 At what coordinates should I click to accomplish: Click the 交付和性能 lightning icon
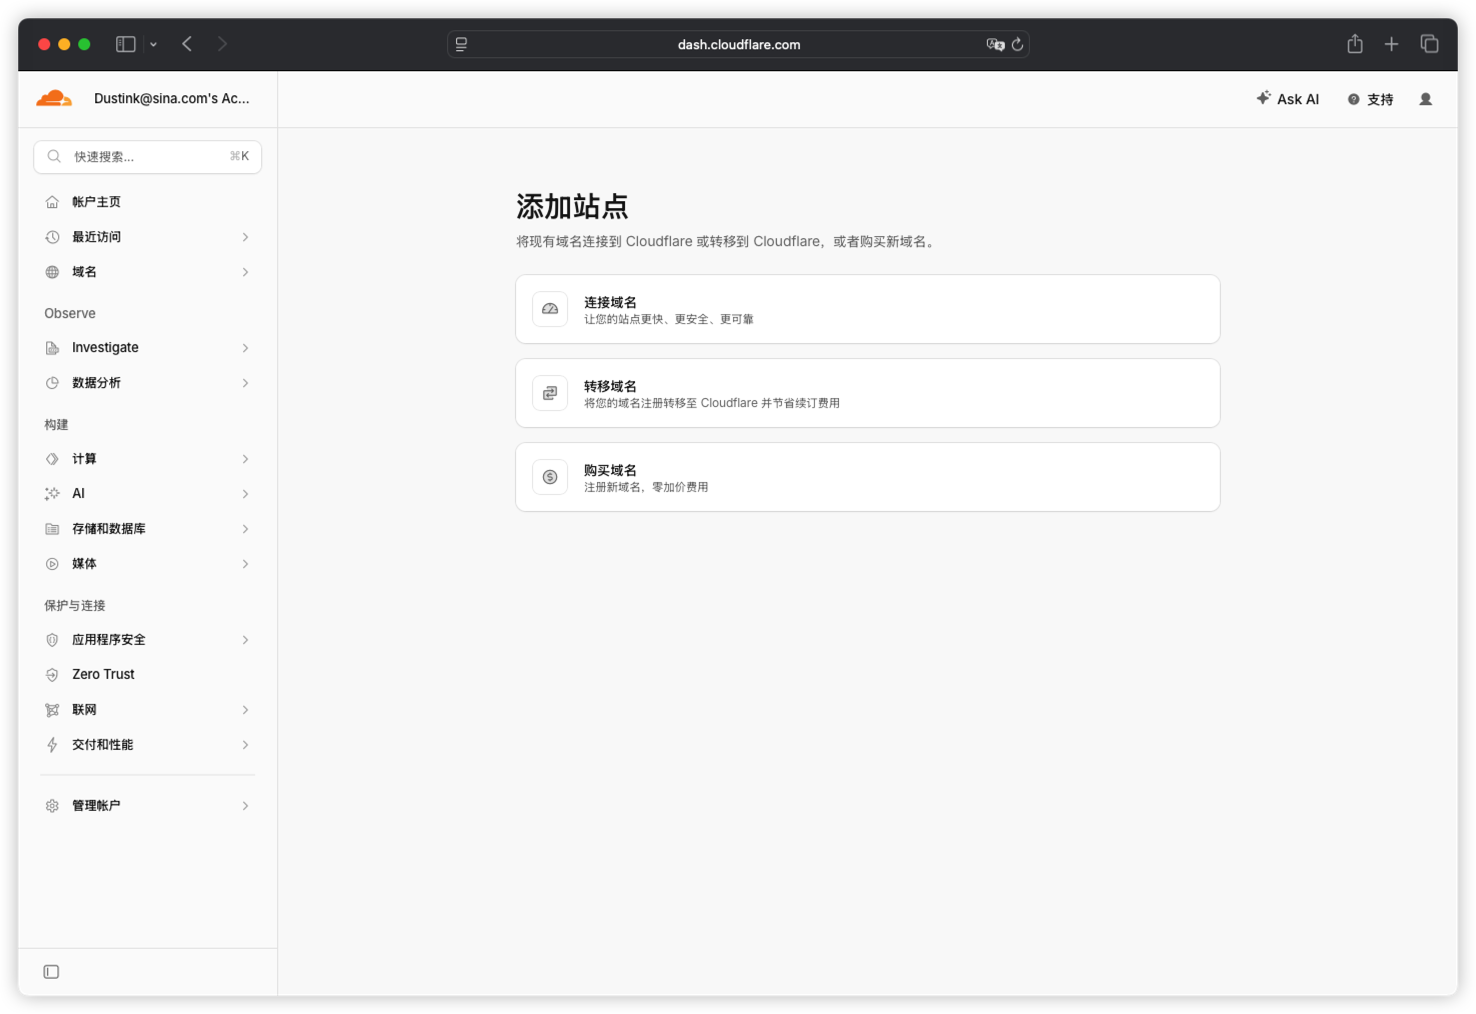pyautogui.click(x=52, y=745)
